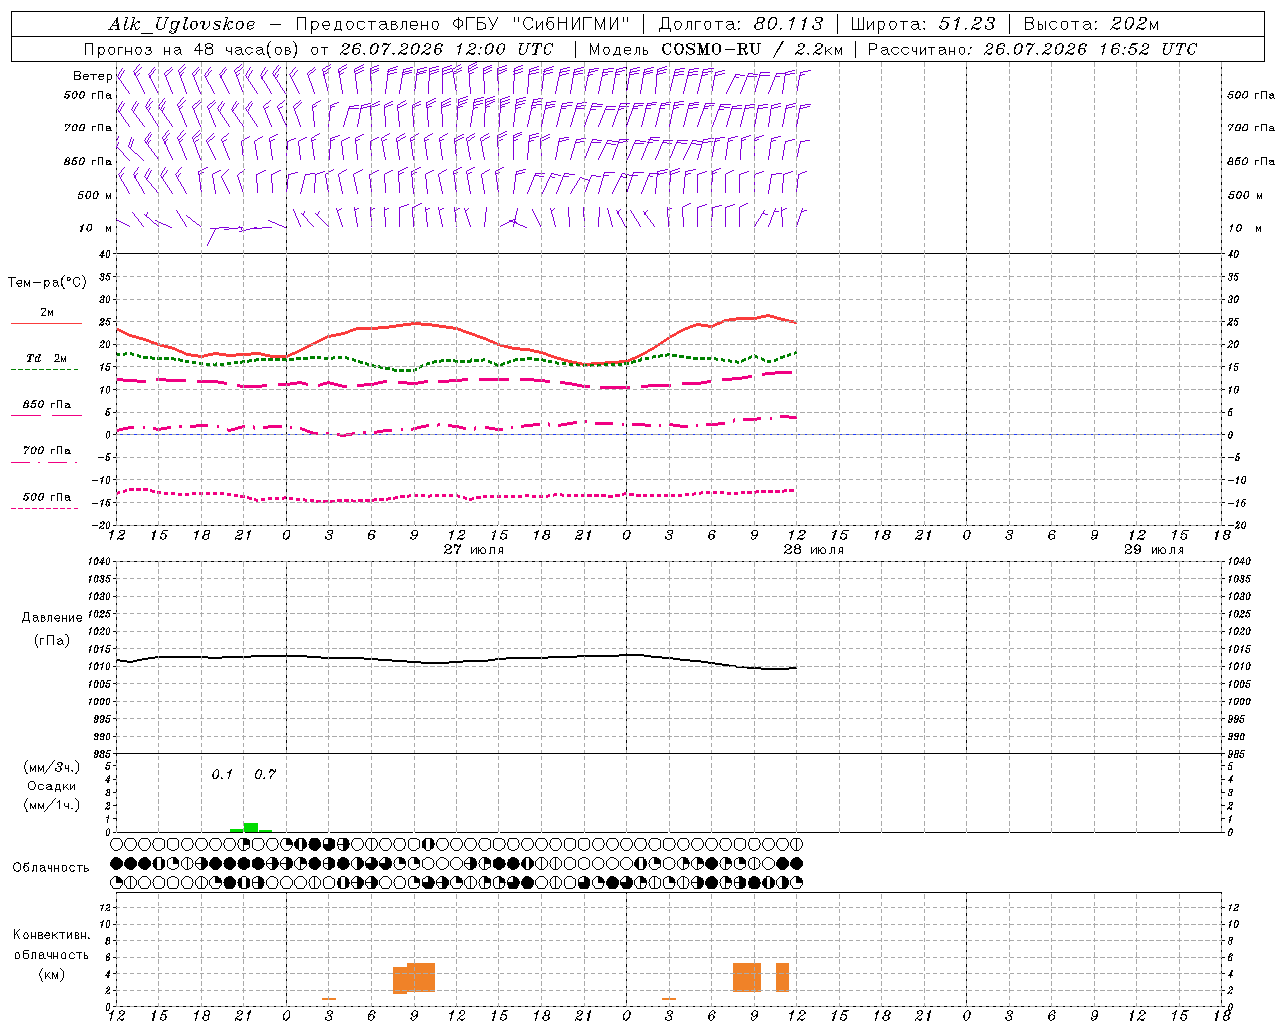
Task: Click the Облачность cloud cover label
Action: pyautogui.click(x=51, y=868)
